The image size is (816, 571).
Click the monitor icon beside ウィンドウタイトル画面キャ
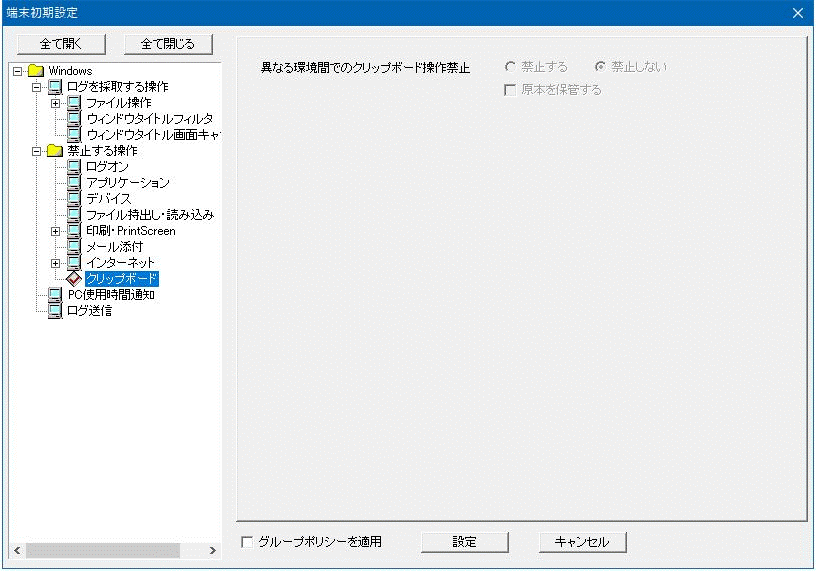(x=74, y=135)
